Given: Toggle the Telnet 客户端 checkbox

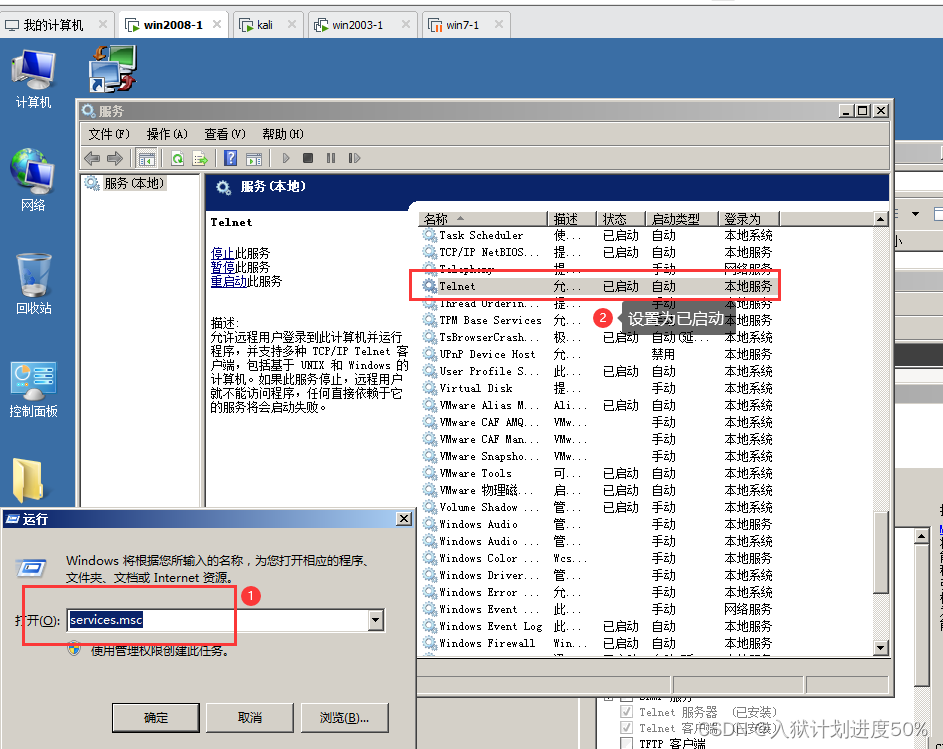Looking at the screenshot, I should (x=626, y=728).
